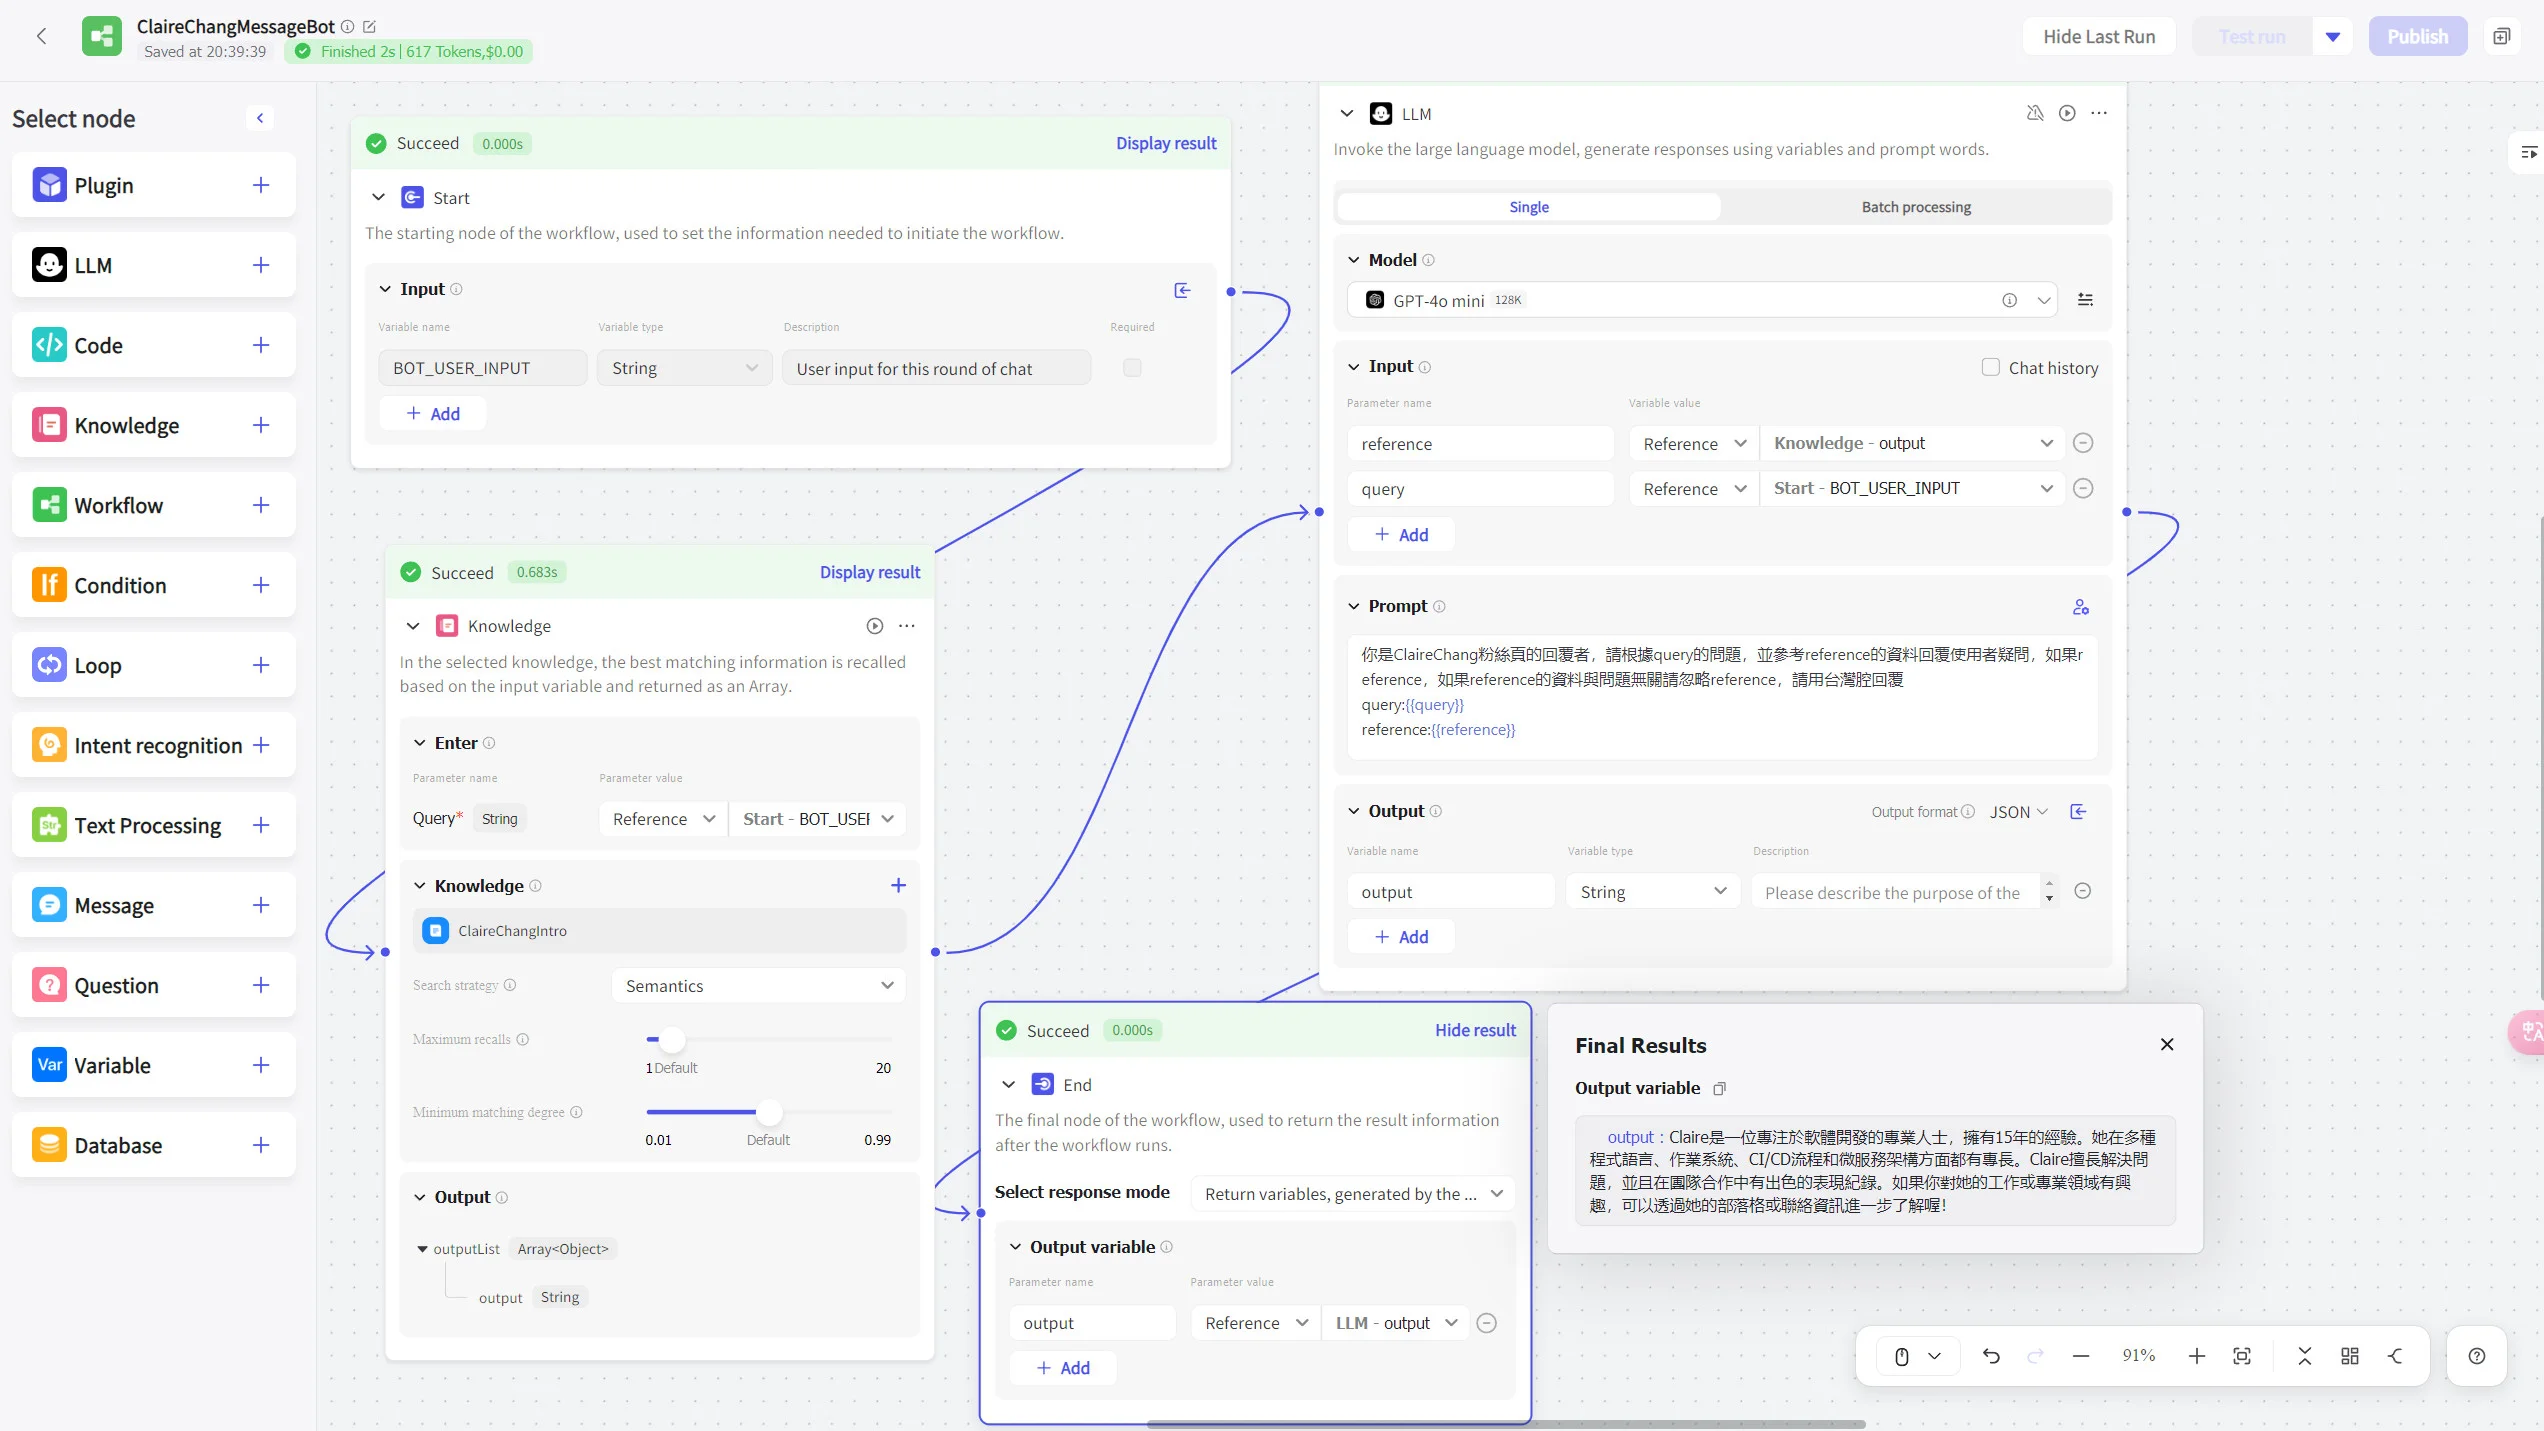Screen dimensions: 2544x1431
Task: Open Search strategy Semantics dropdown
Action: coord(759,985)
